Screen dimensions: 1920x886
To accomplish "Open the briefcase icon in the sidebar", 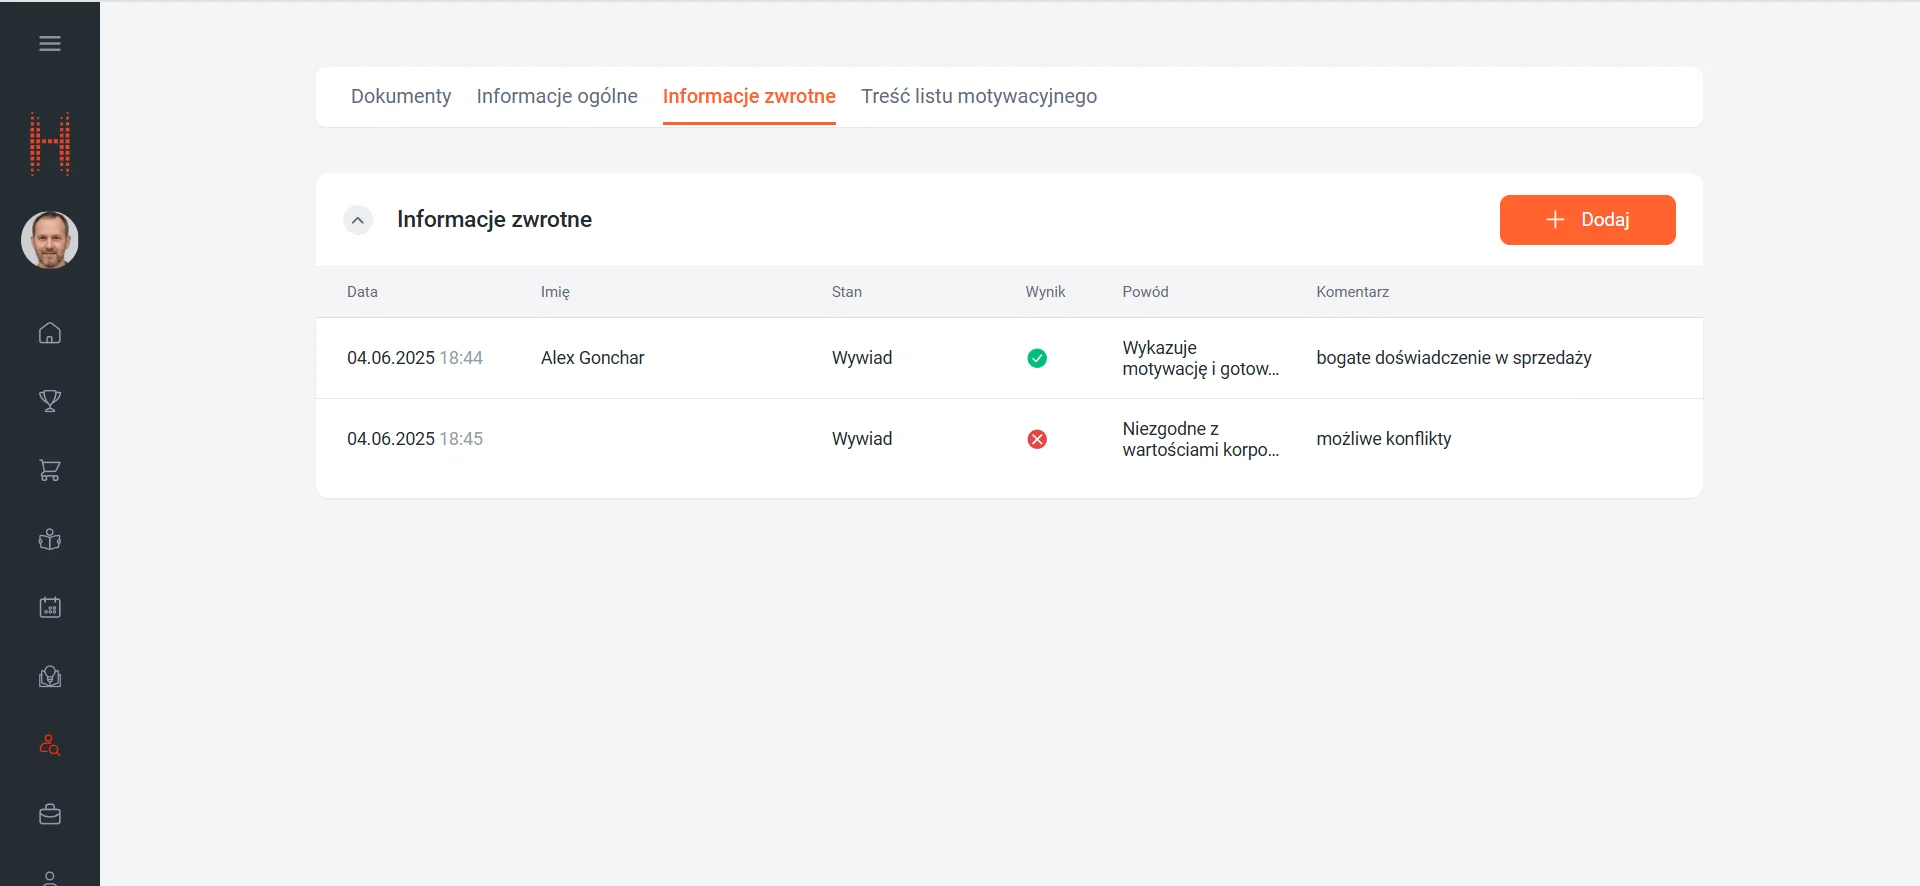I will (x=50, y=815).
